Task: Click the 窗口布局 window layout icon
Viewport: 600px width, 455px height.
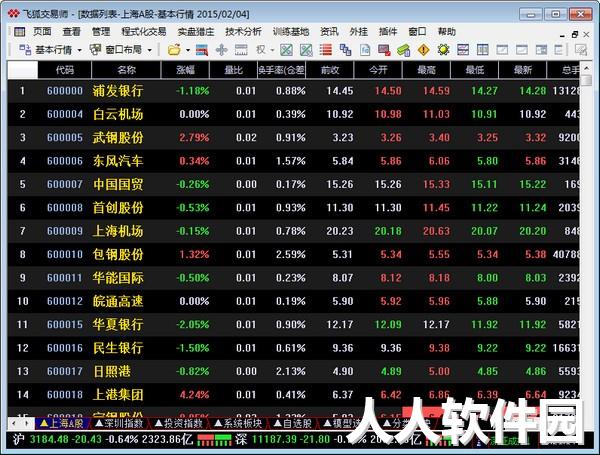Action: coord(95,50)
